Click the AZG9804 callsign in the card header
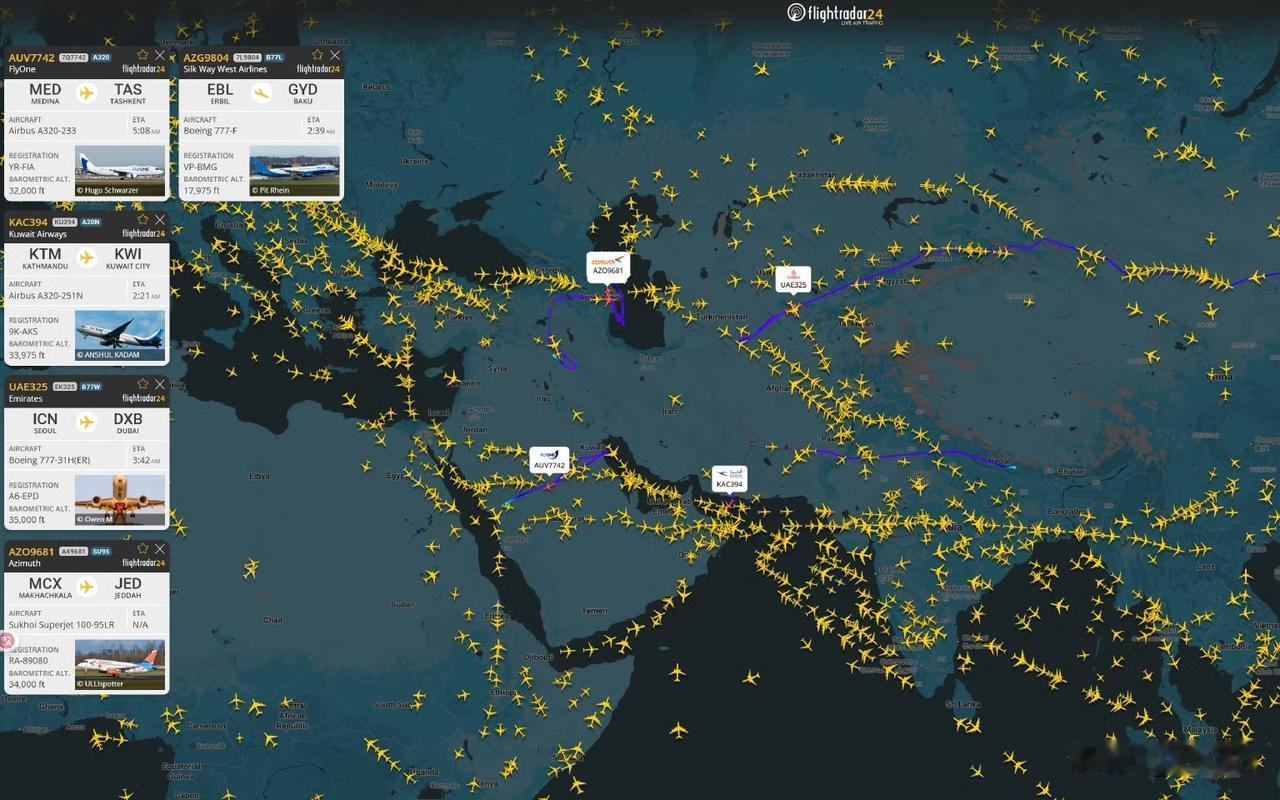Screen dimensions: 1280x800 pyautogui.click(x=206, y=58)
